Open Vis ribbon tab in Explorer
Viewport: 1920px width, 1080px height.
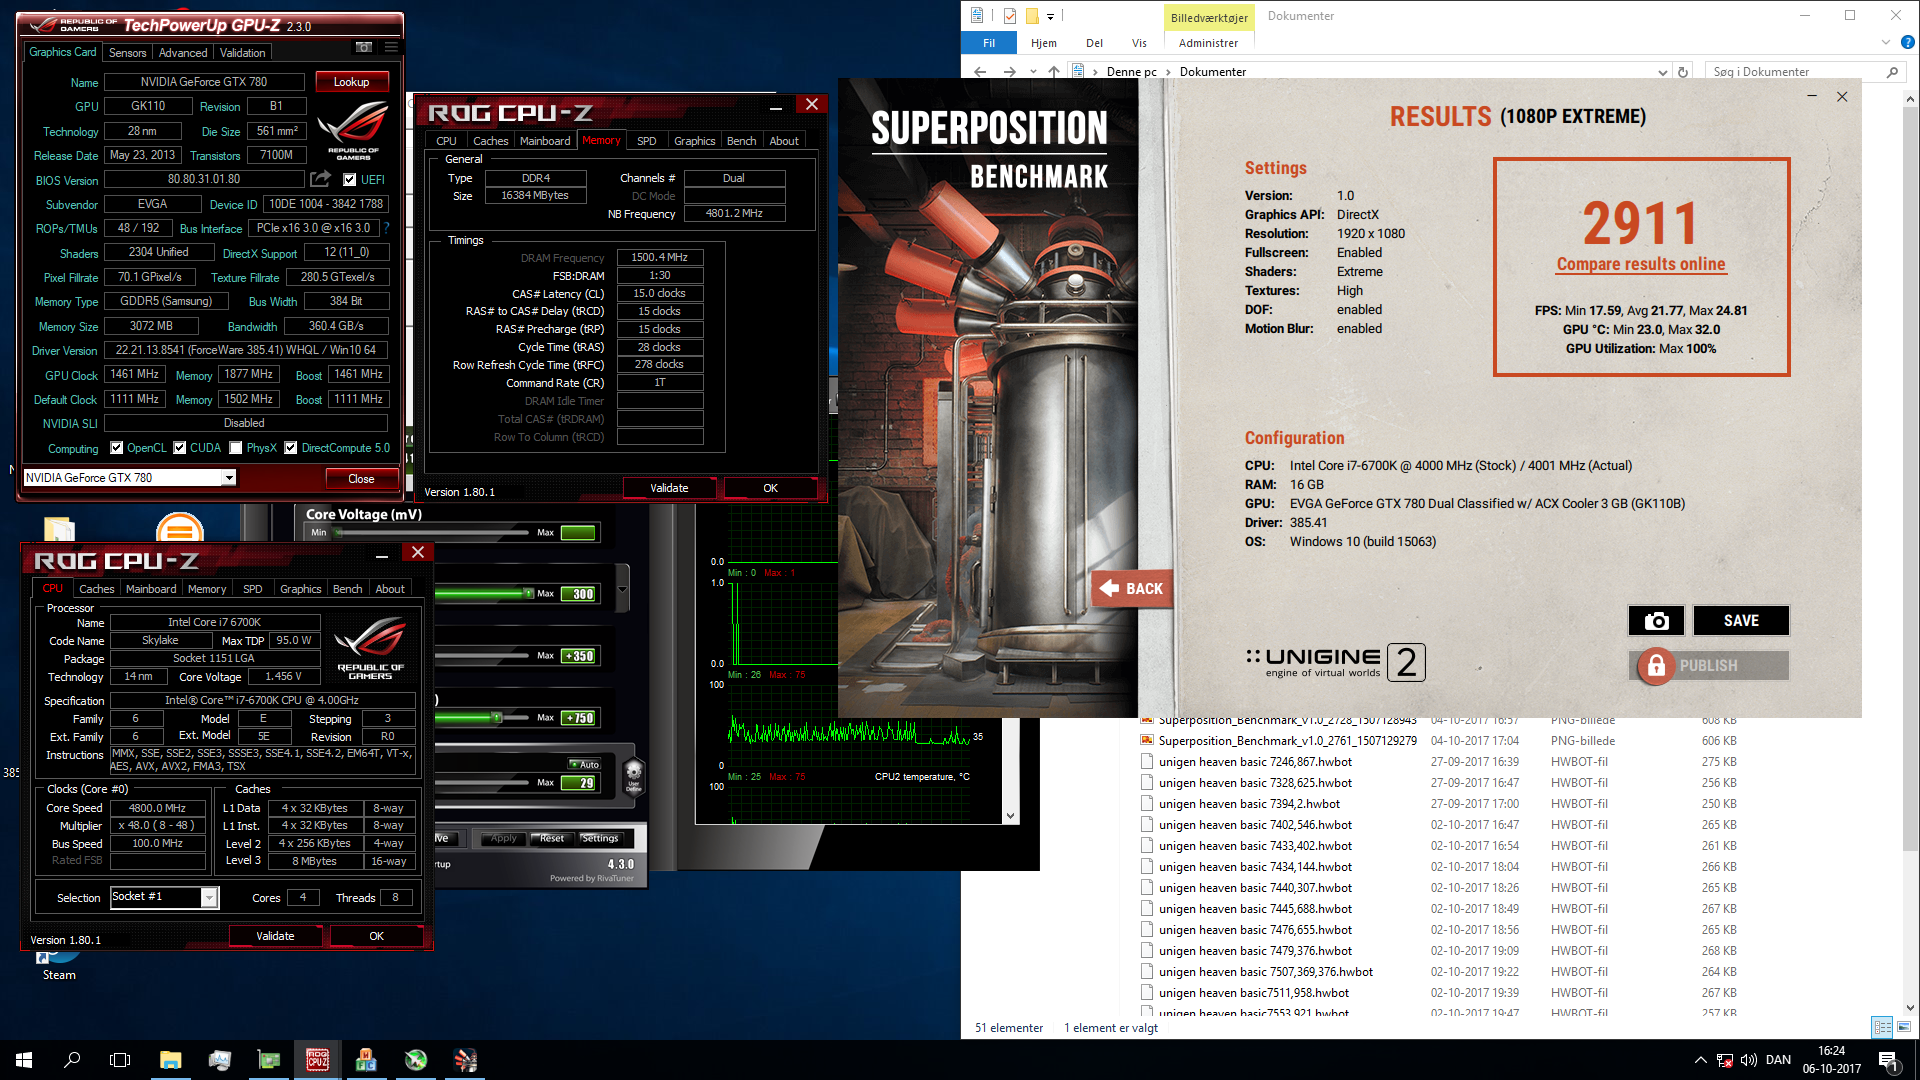click(x=1139, y=43)
